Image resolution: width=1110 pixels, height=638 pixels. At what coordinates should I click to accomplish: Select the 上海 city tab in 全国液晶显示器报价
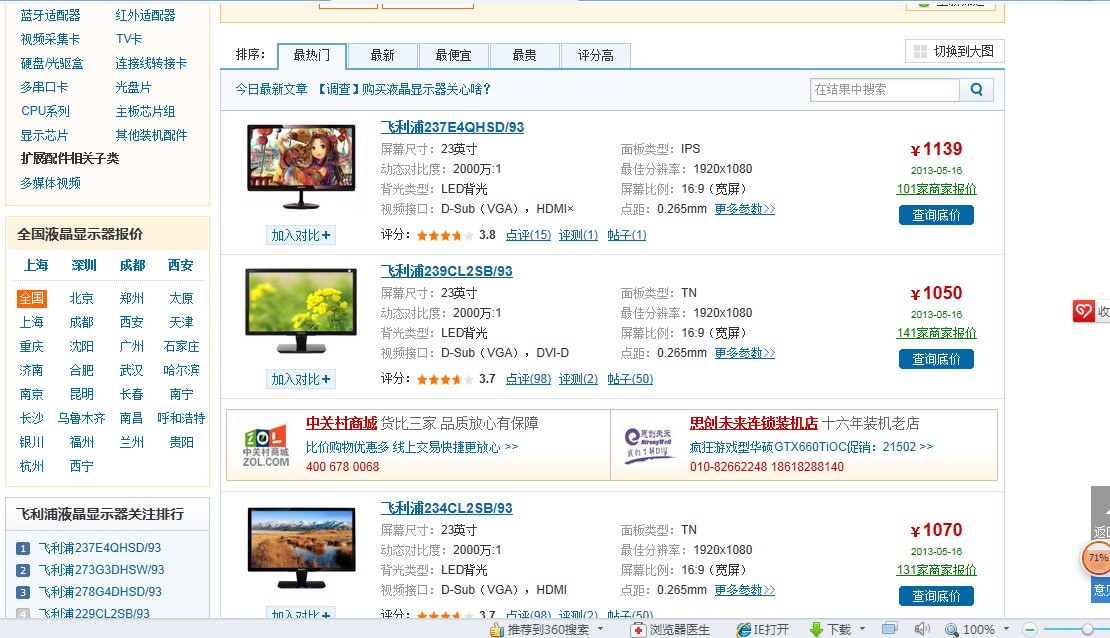36,266
